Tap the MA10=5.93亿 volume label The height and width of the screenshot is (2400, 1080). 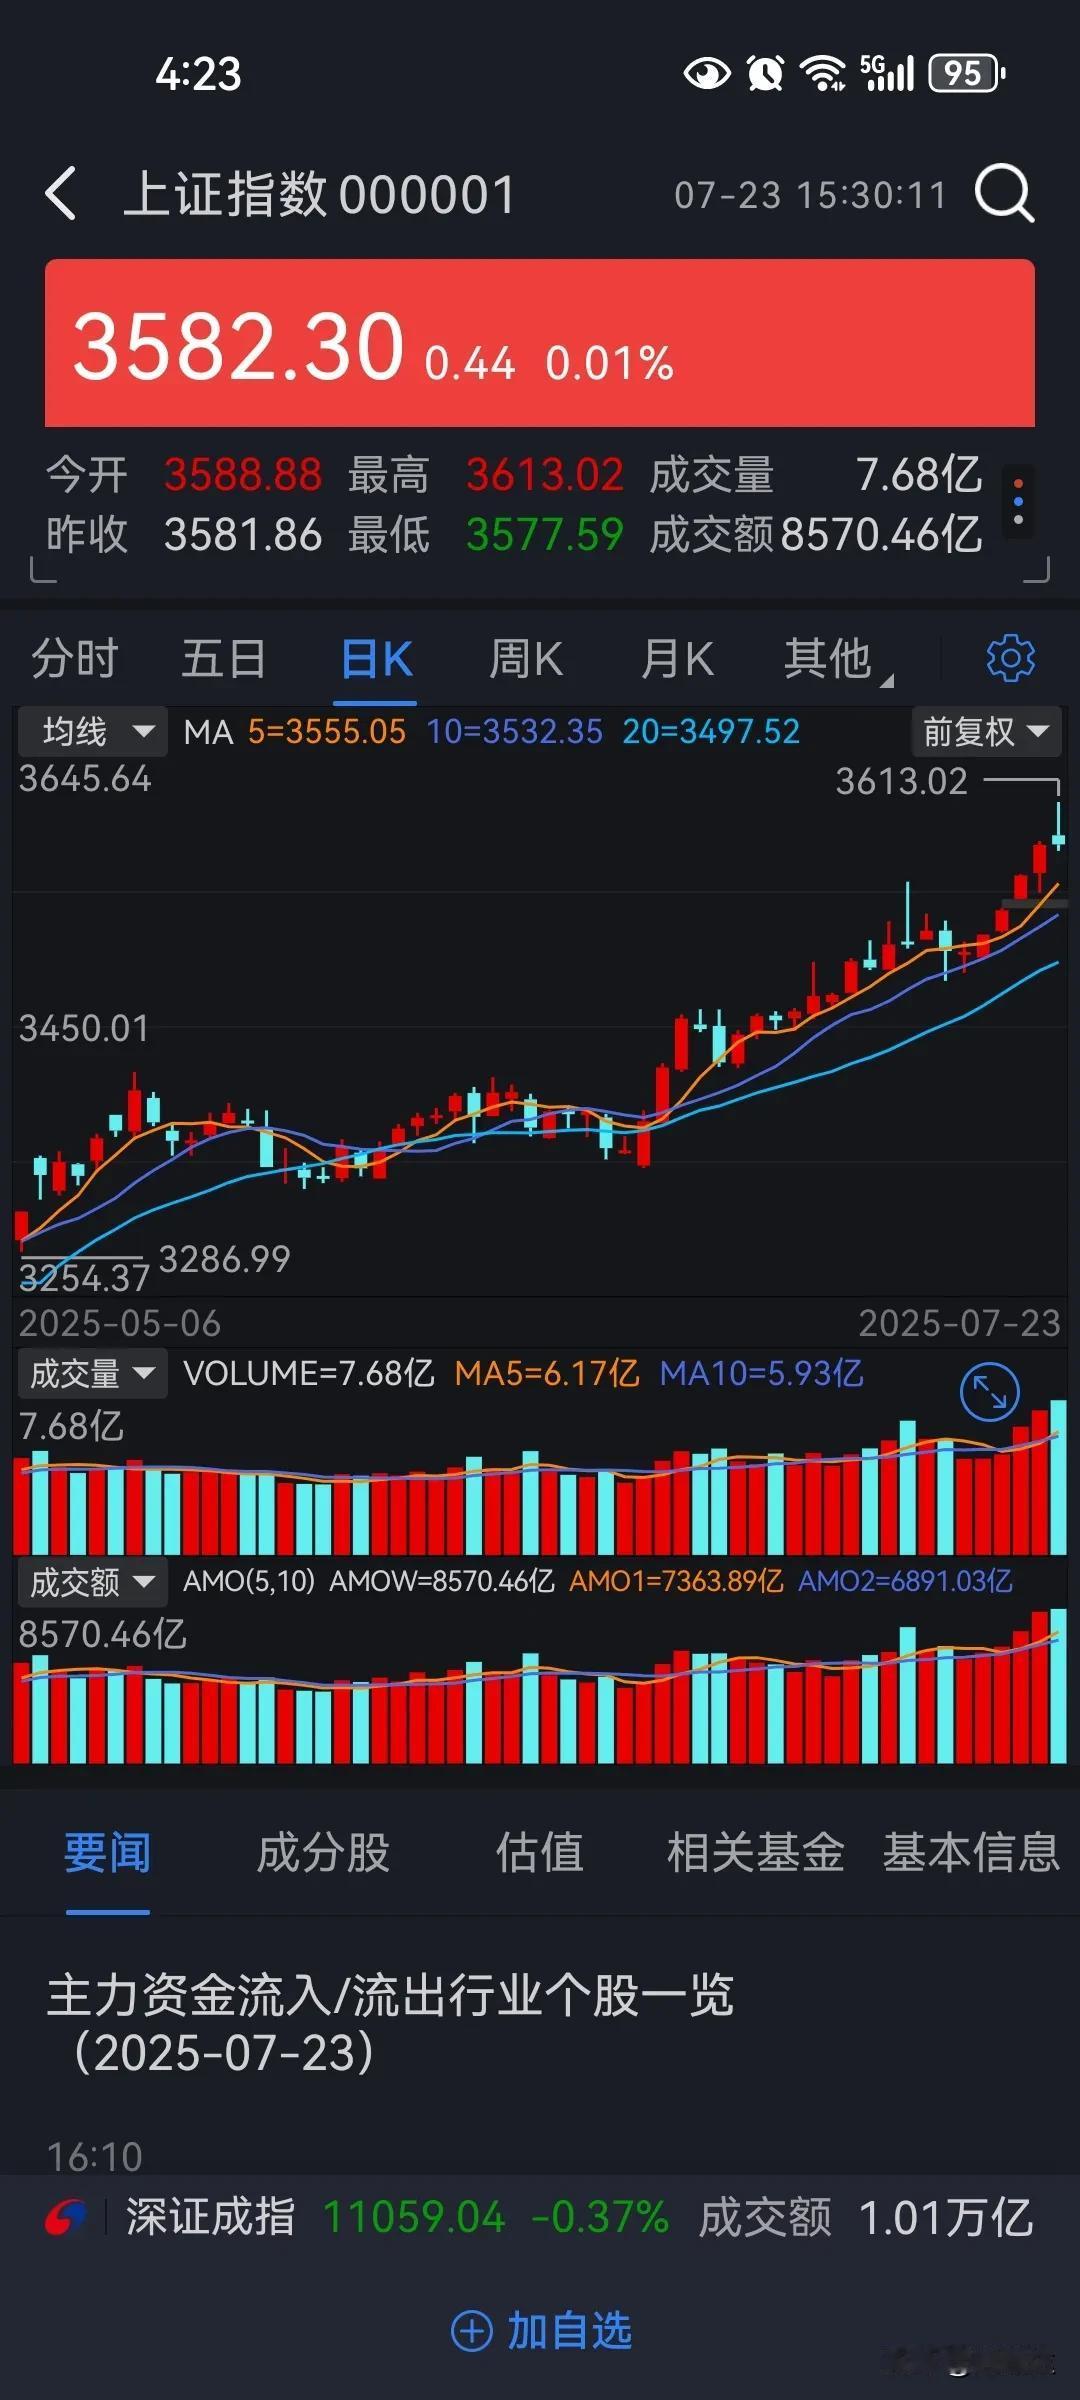pyautogui.click(x=761, y=1374)
